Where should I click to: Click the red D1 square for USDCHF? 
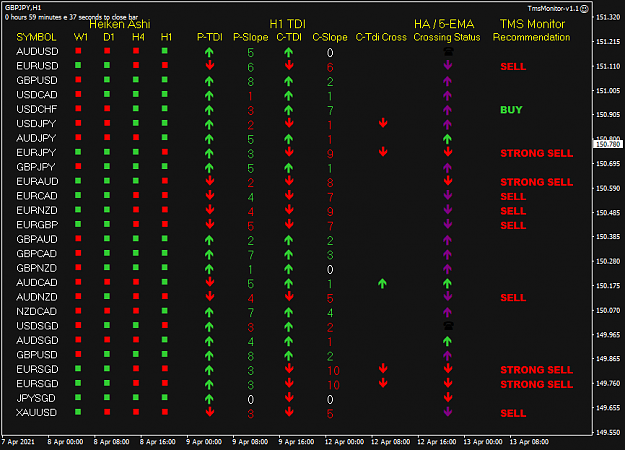click(107, 108)
